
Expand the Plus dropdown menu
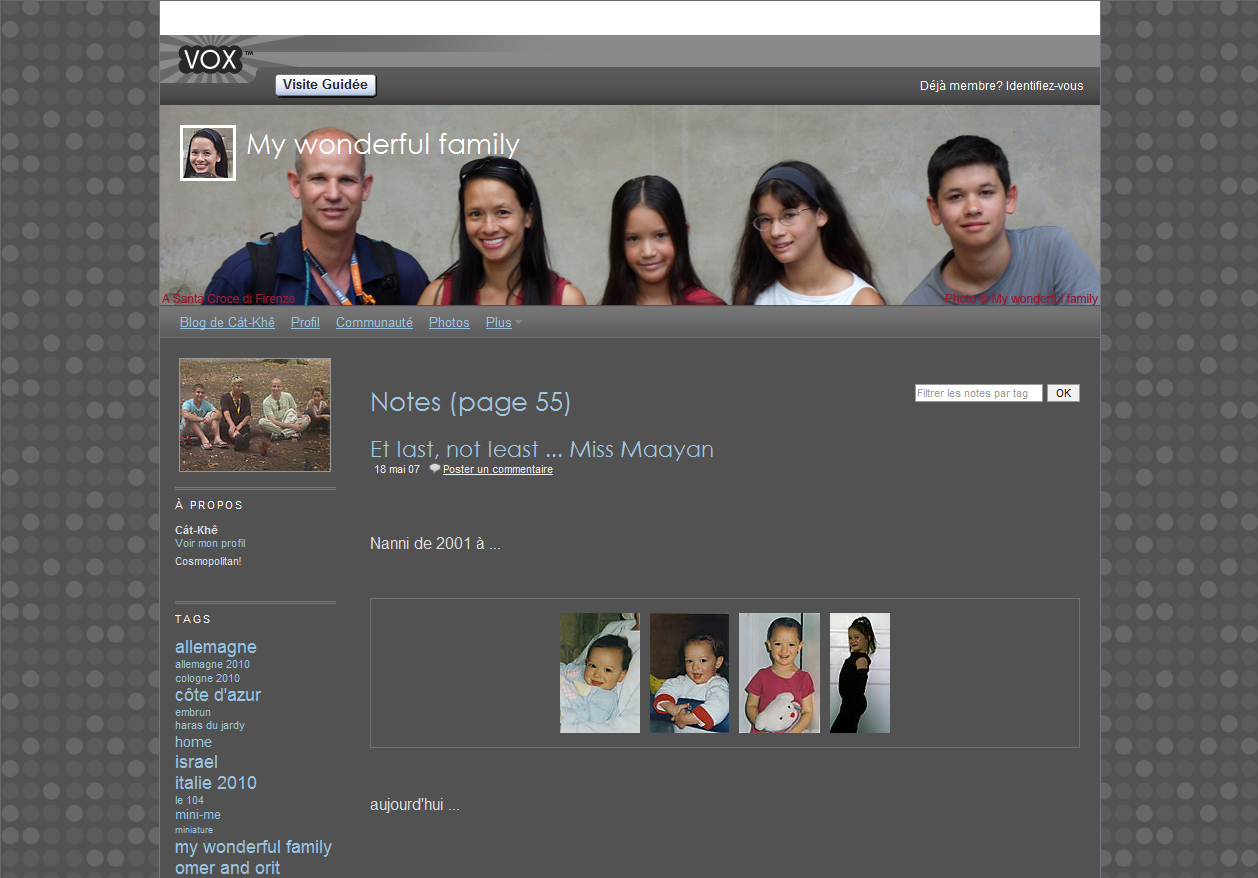coord(503,323)
